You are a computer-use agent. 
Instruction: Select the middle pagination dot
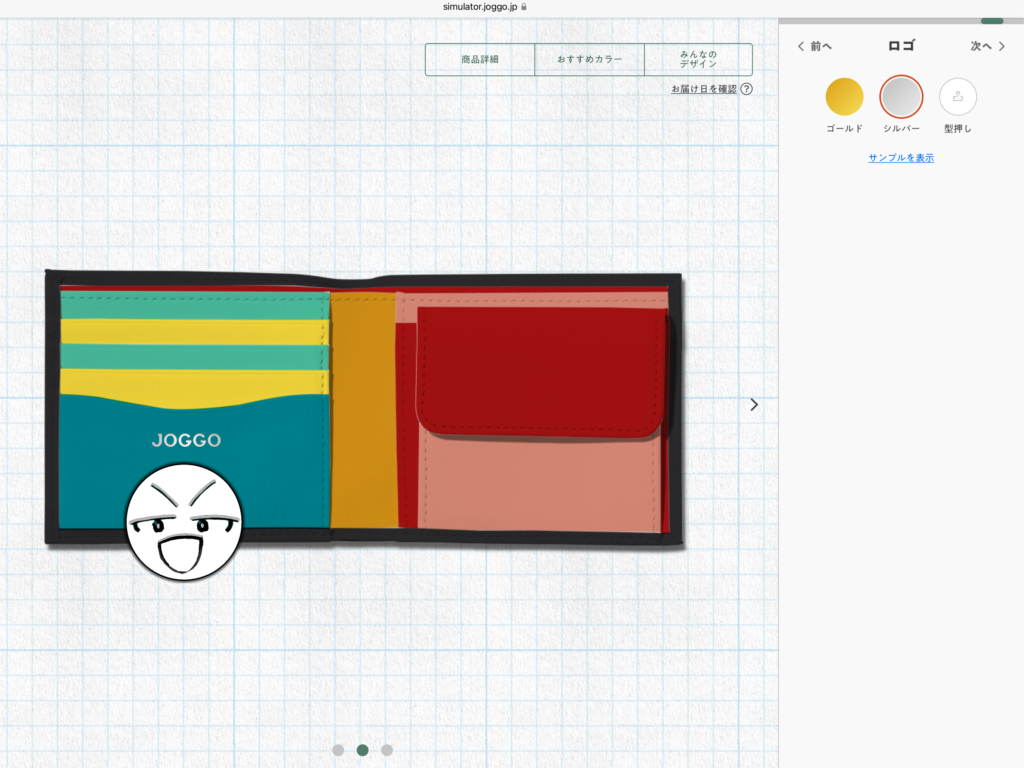click(x=362, y=750)
